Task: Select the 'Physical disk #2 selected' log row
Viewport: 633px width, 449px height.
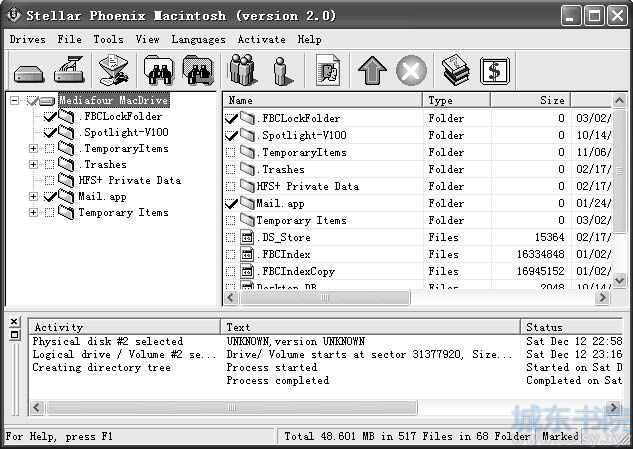Action: (107, 342)
